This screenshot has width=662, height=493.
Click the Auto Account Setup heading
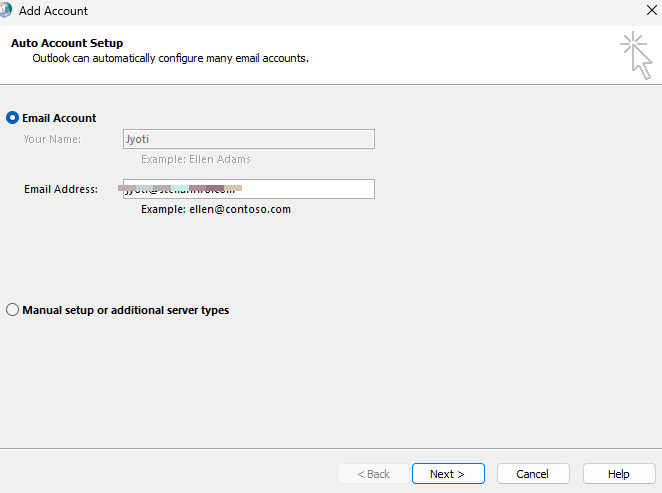[x=67, y=43]
